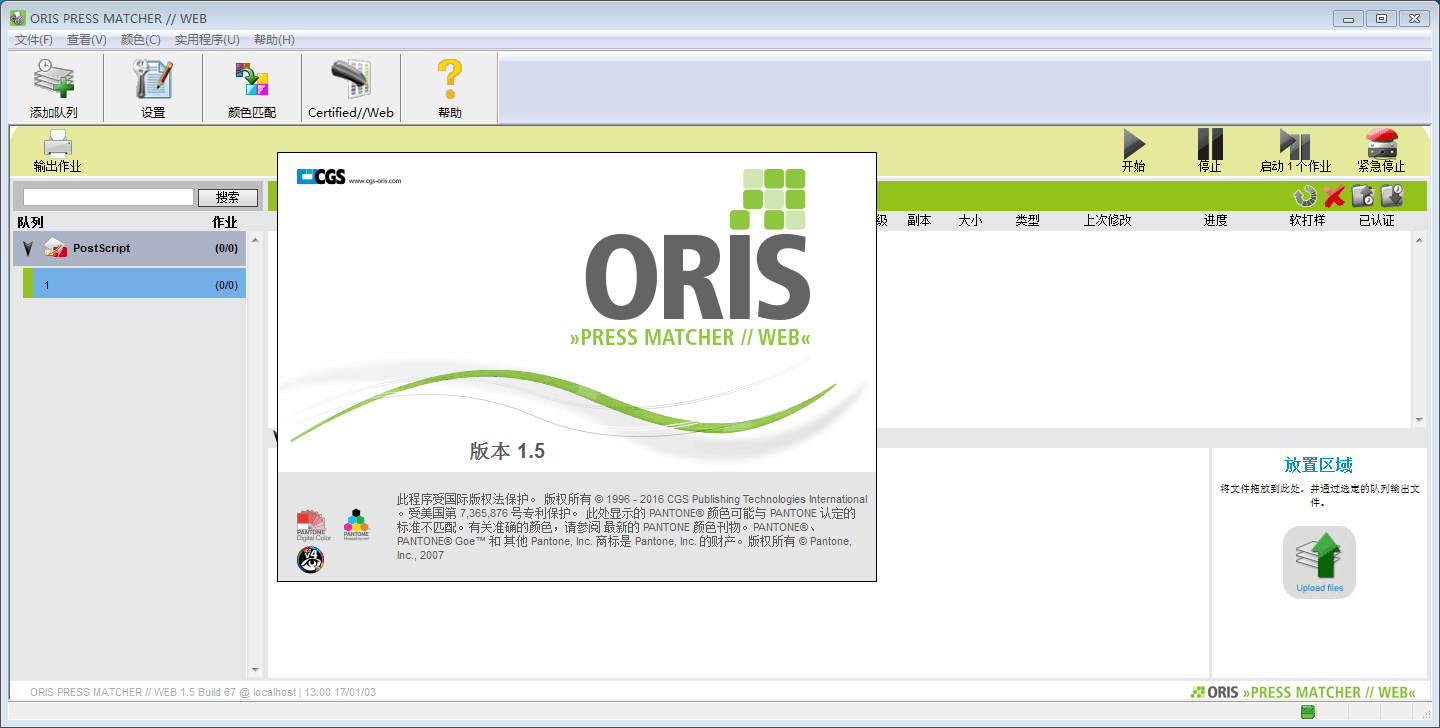The width and height of the screenshot is (1440, 728).
Task: Start processing with the 开始 play button
Action: (x=1134, y=144)
